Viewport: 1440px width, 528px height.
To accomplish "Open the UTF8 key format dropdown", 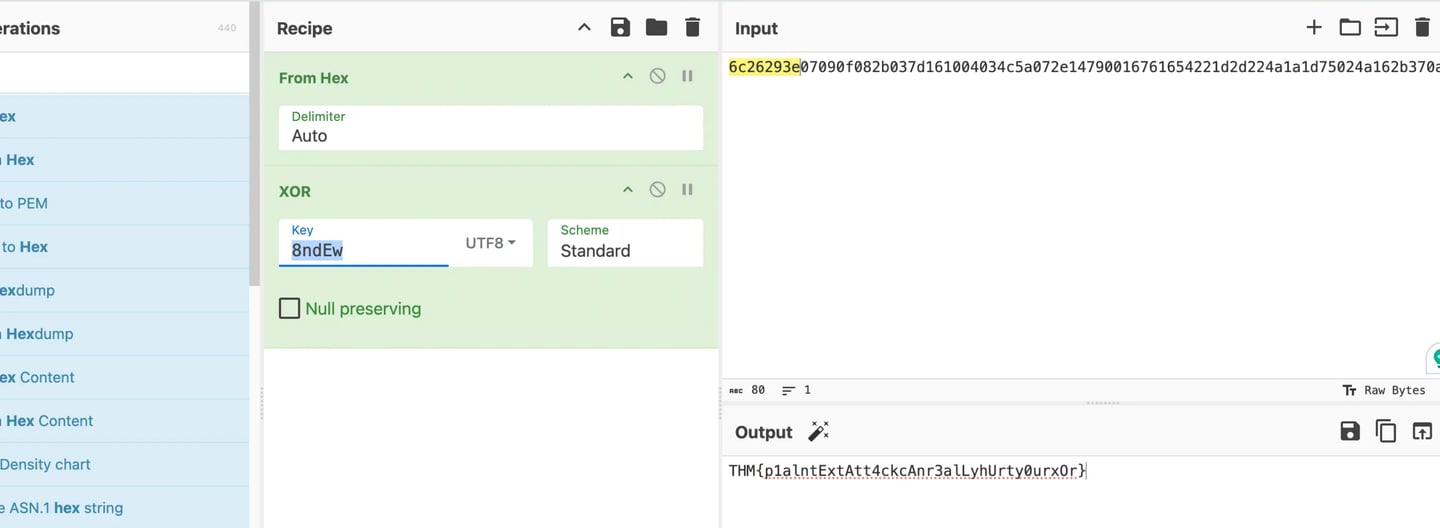I will (491, 243).
